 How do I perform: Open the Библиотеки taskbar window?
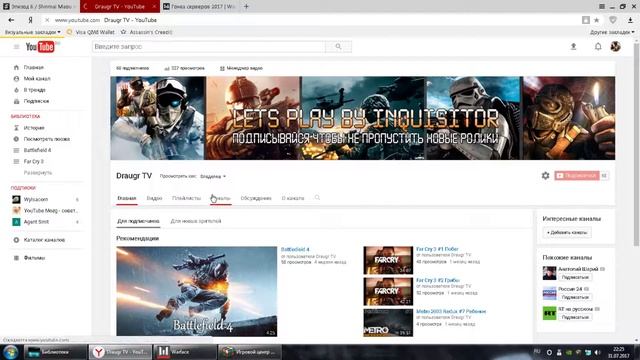click(x=56, y=352)
